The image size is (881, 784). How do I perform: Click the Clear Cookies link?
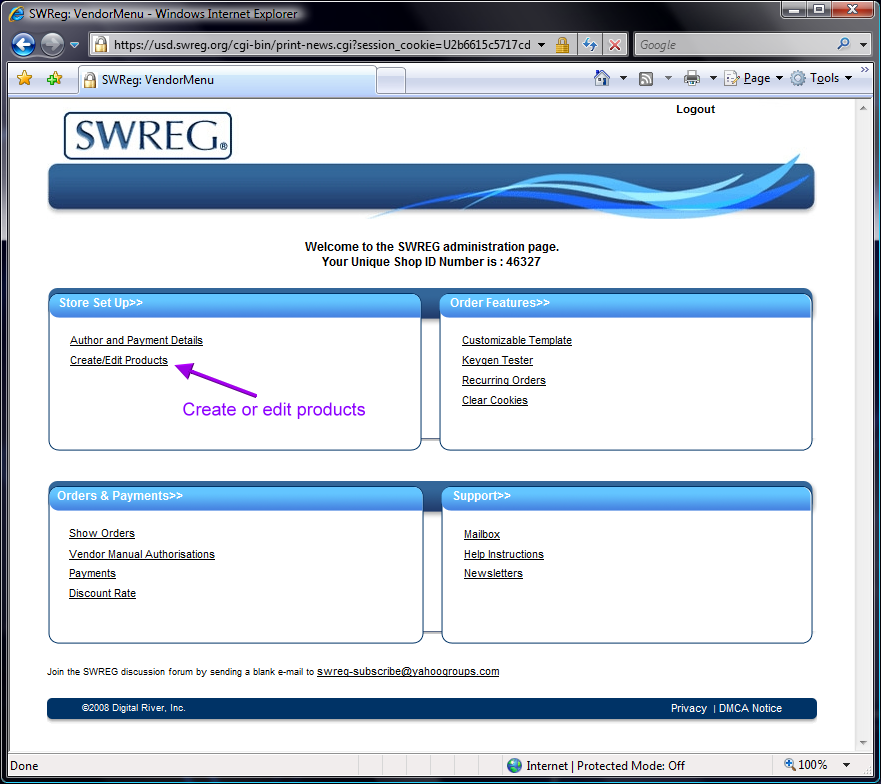[x=494, y=400]
